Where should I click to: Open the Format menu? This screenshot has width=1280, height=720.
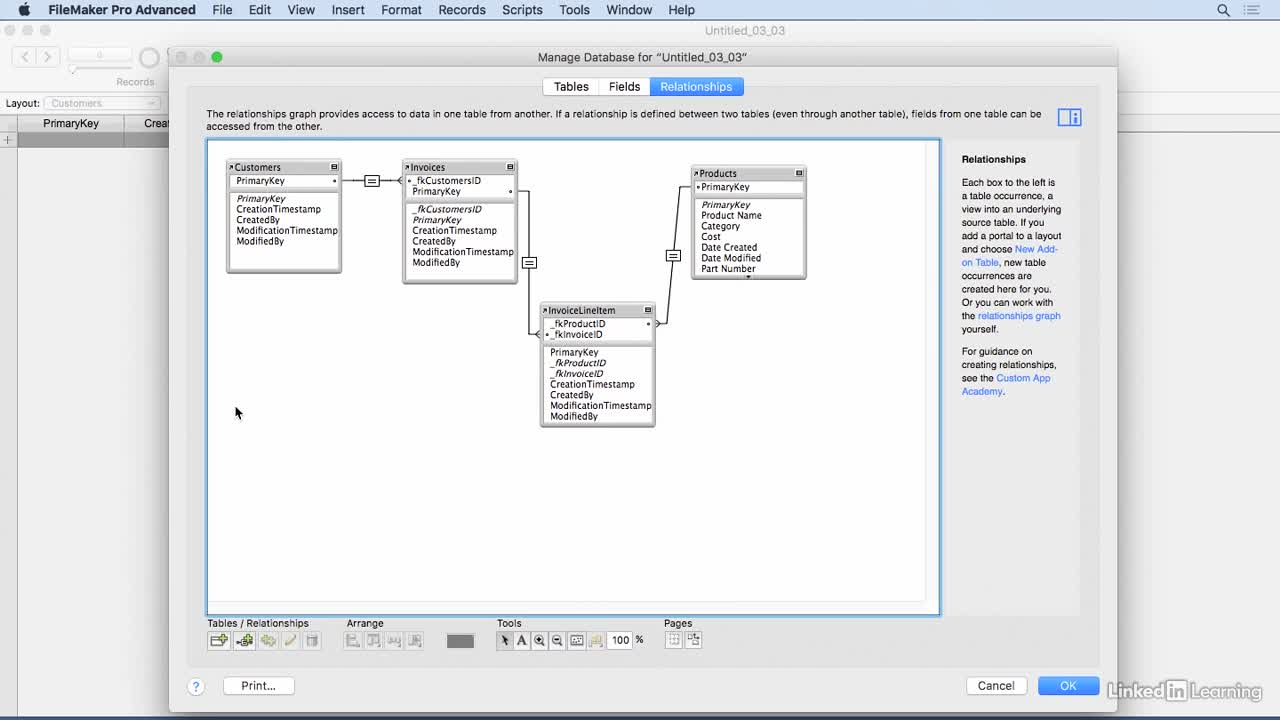pos(401,10)
